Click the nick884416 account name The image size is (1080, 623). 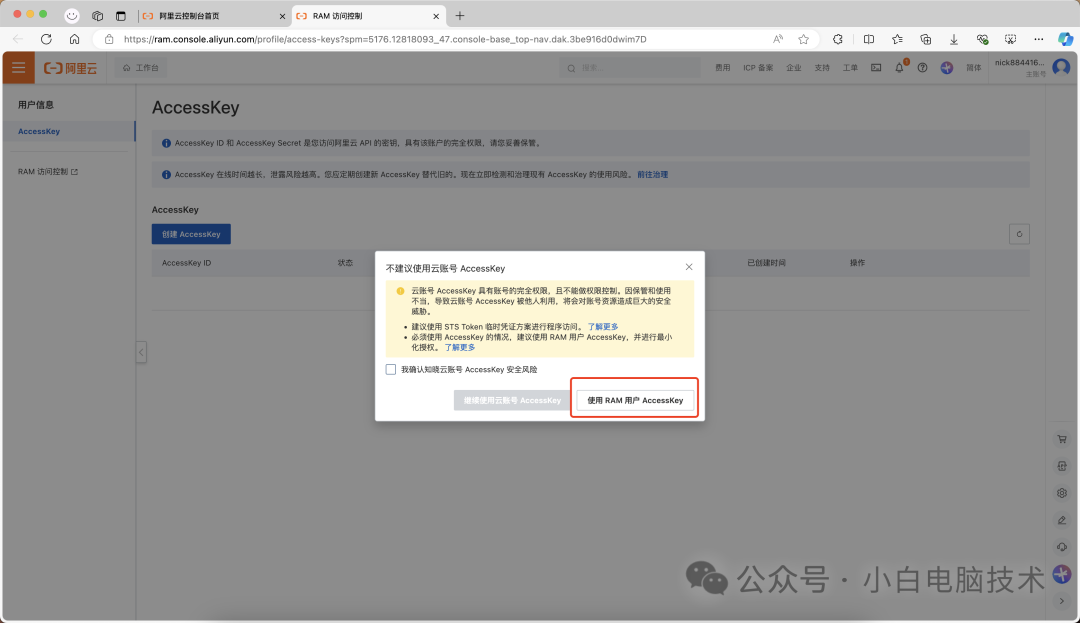tap(1019, 63)
